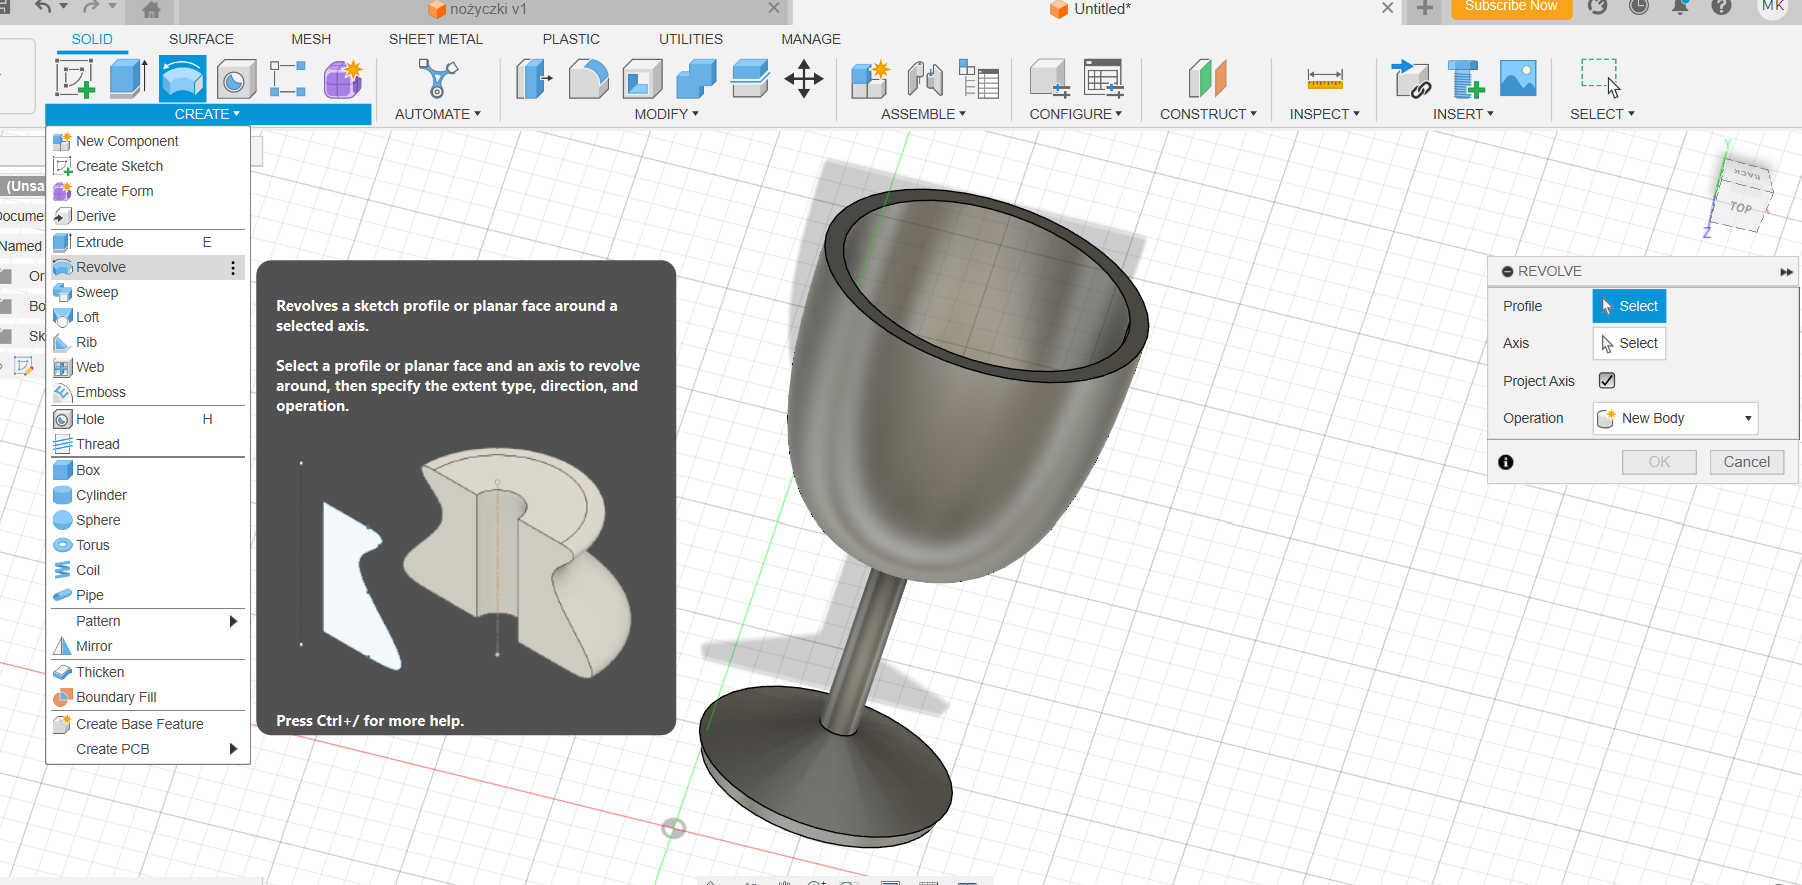
Task: Open the notifications bell icon
Action: coord(1681,7)
